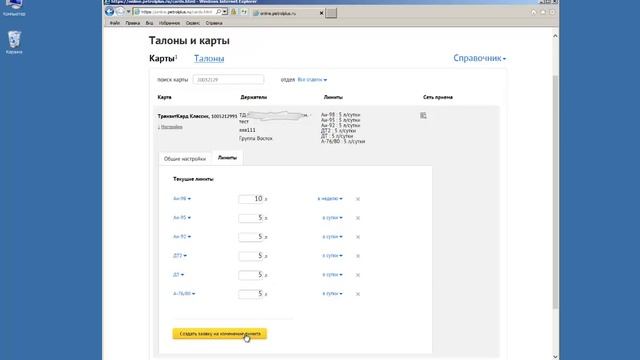Open the address bar history dropdown arrow
The height and width of the screenshot is (360, 640).
tap(225, 12)
